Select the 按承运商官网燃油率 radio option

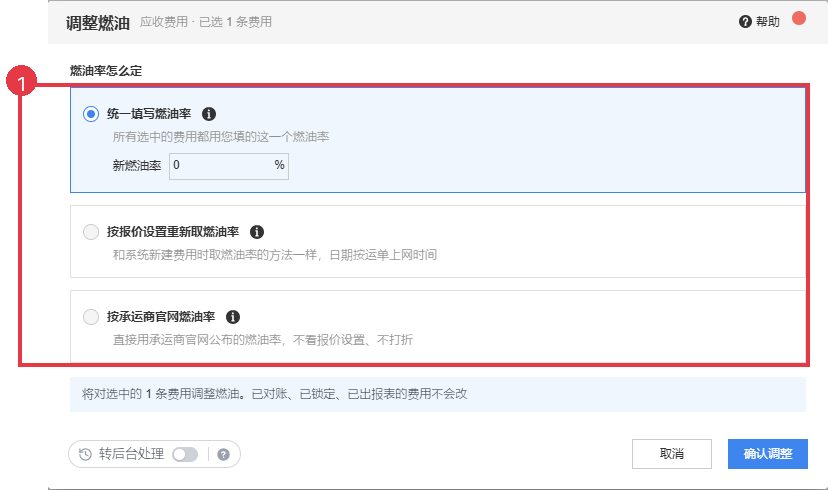click(91, 317)
